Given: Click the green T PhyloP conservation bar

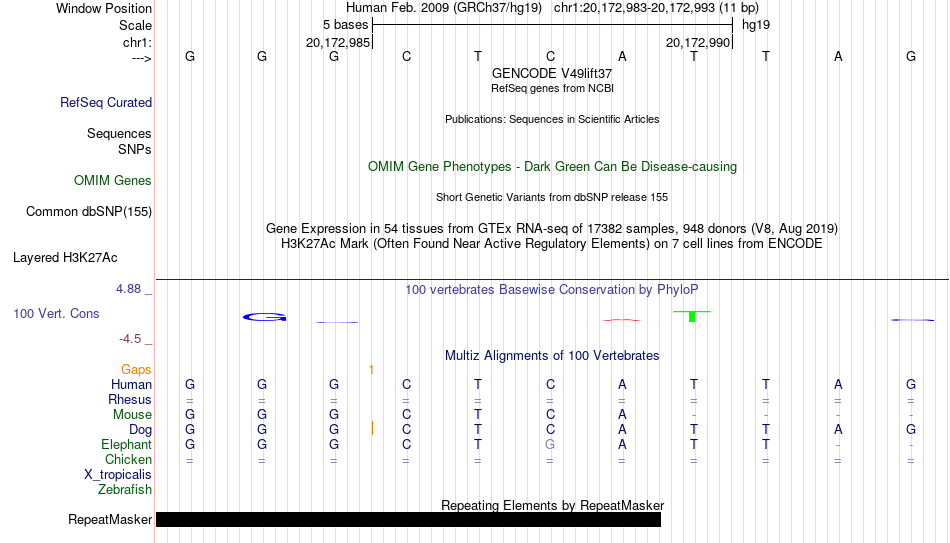Looking at the screenshot, I should [692, 316].
